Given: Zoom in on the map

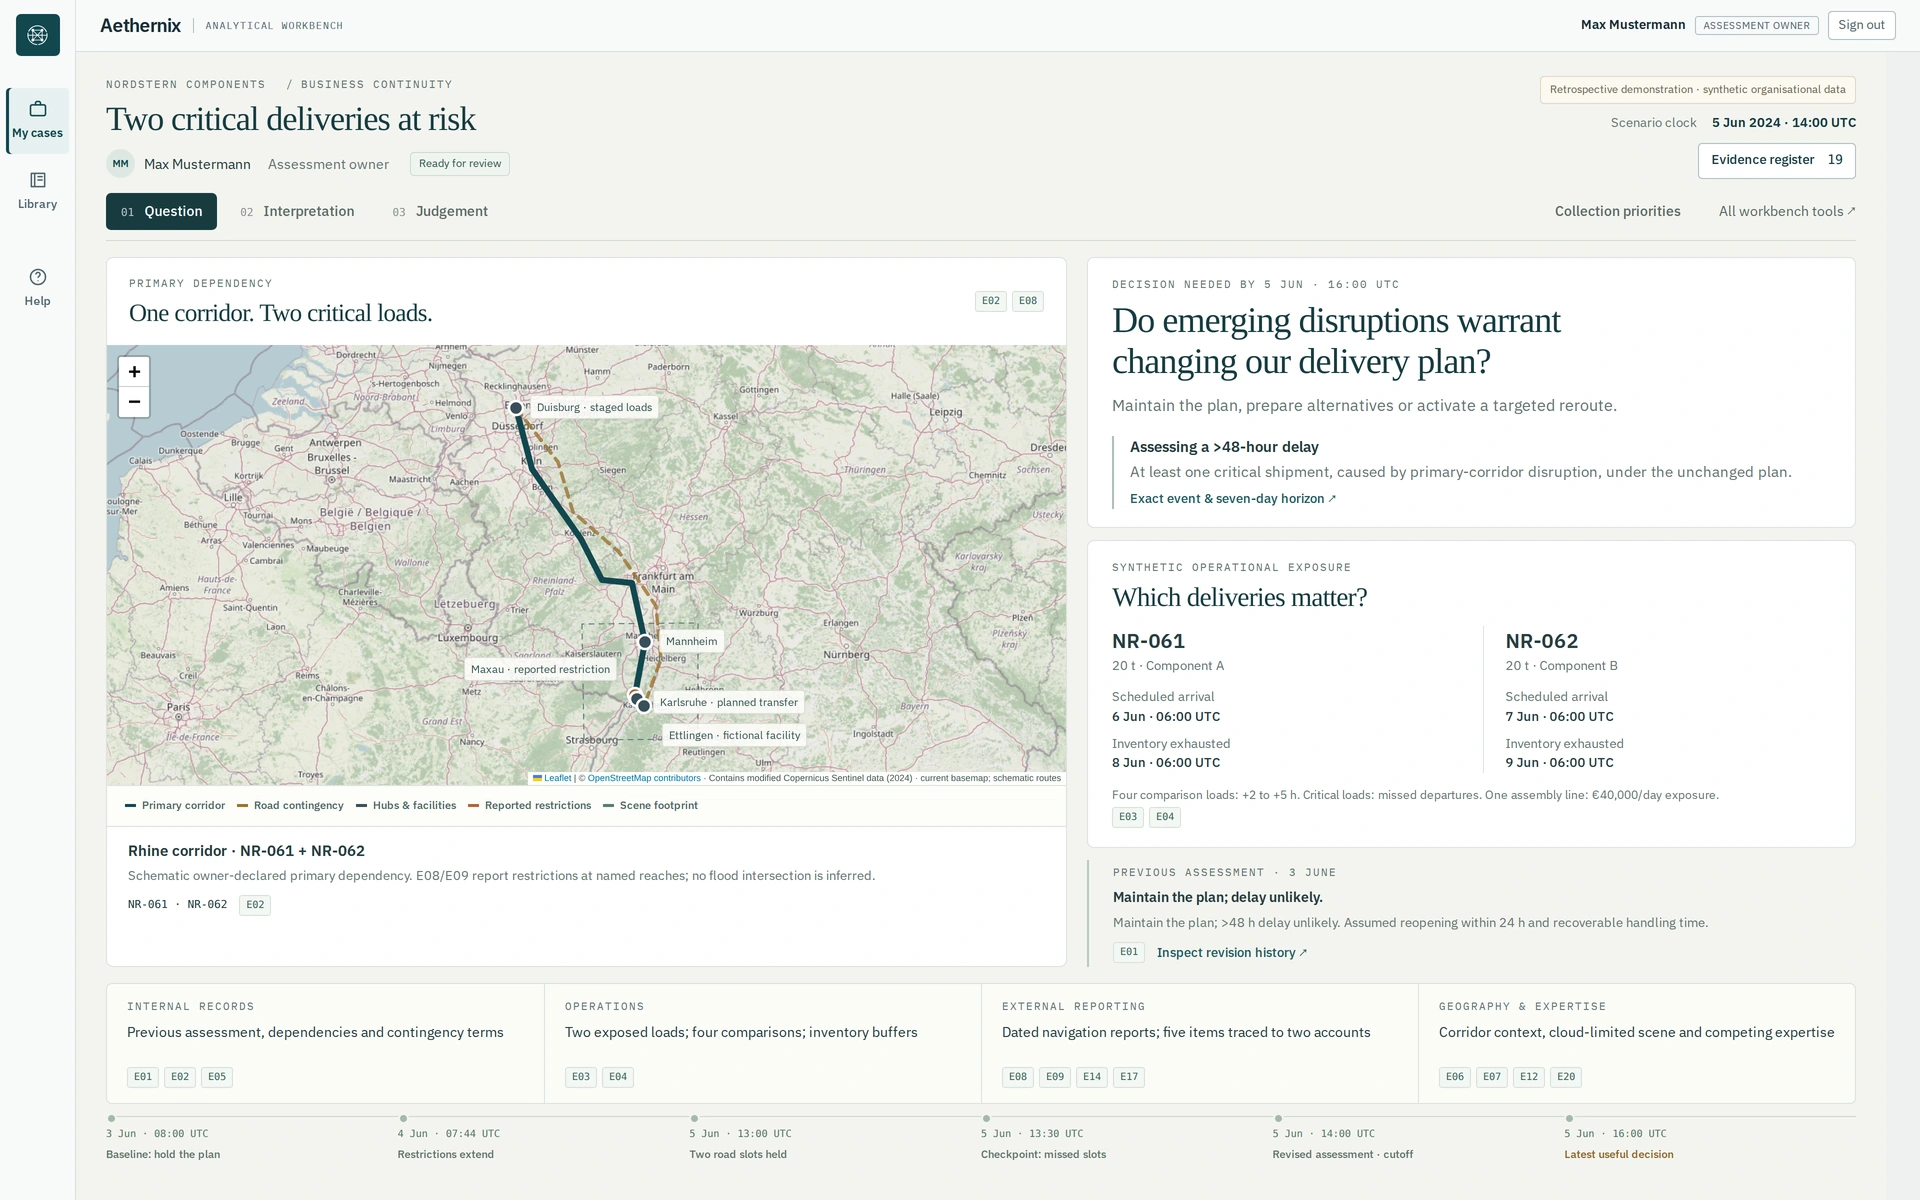Looking at the screenshot, I should coord(134,372).
